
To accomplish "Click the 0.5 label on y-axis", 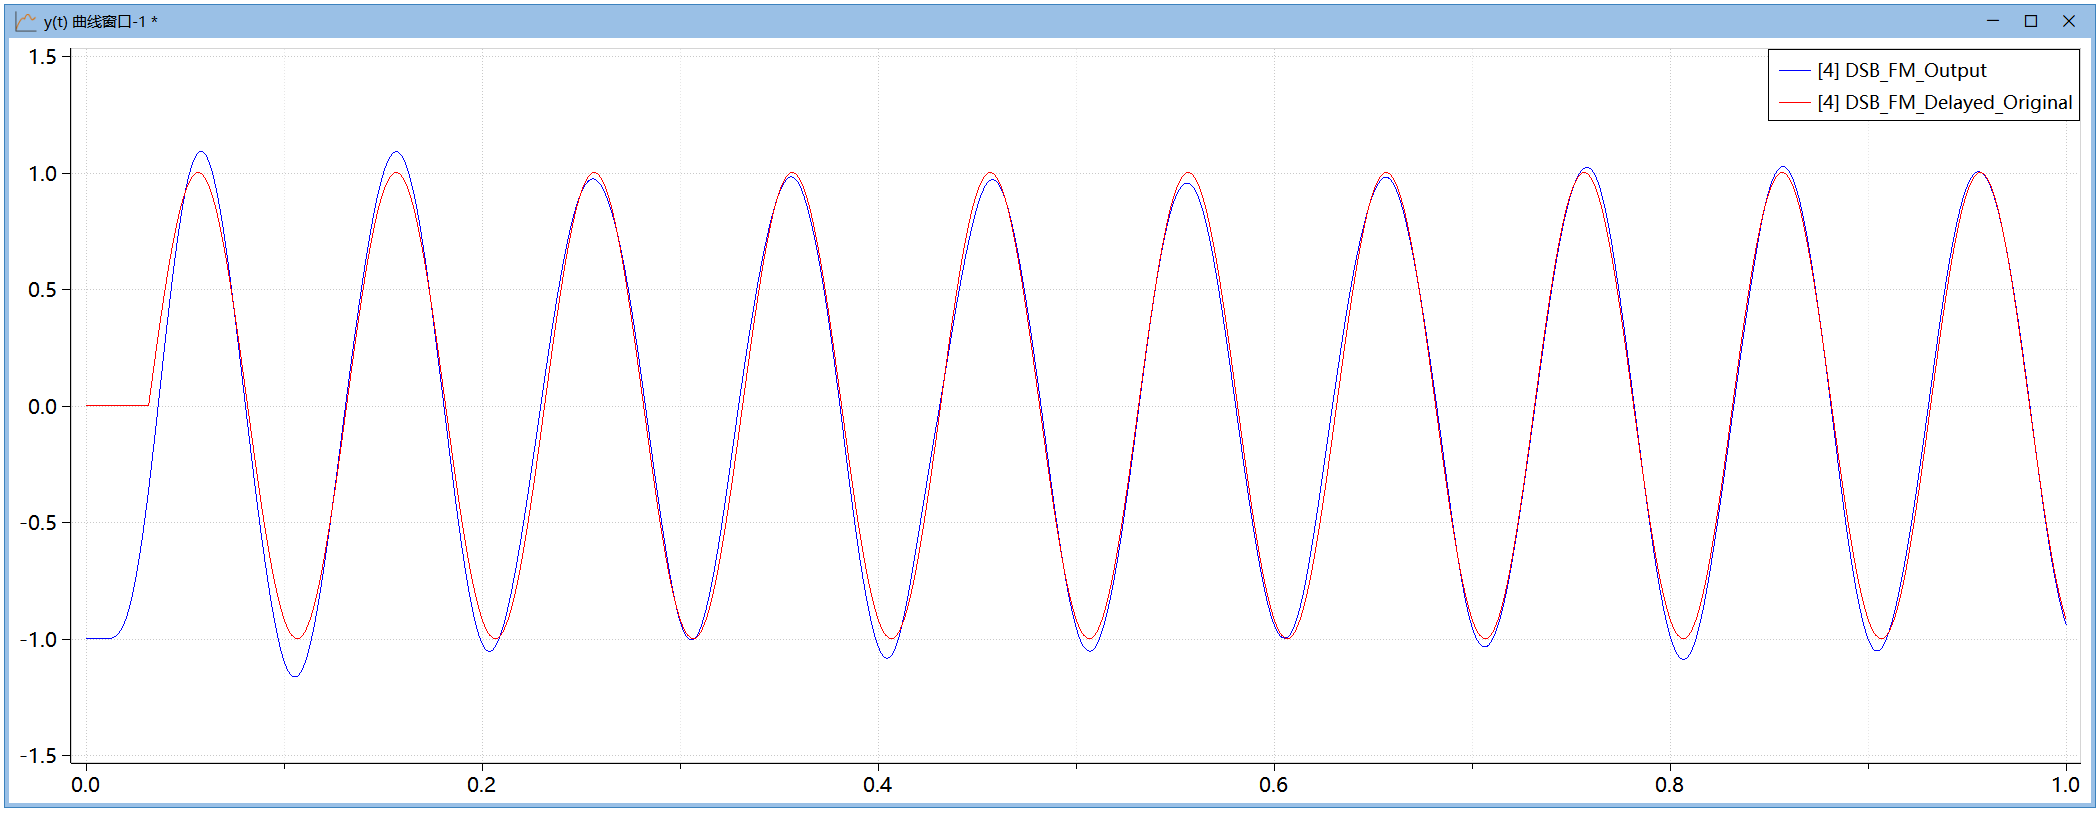I will tap(42, 290).
